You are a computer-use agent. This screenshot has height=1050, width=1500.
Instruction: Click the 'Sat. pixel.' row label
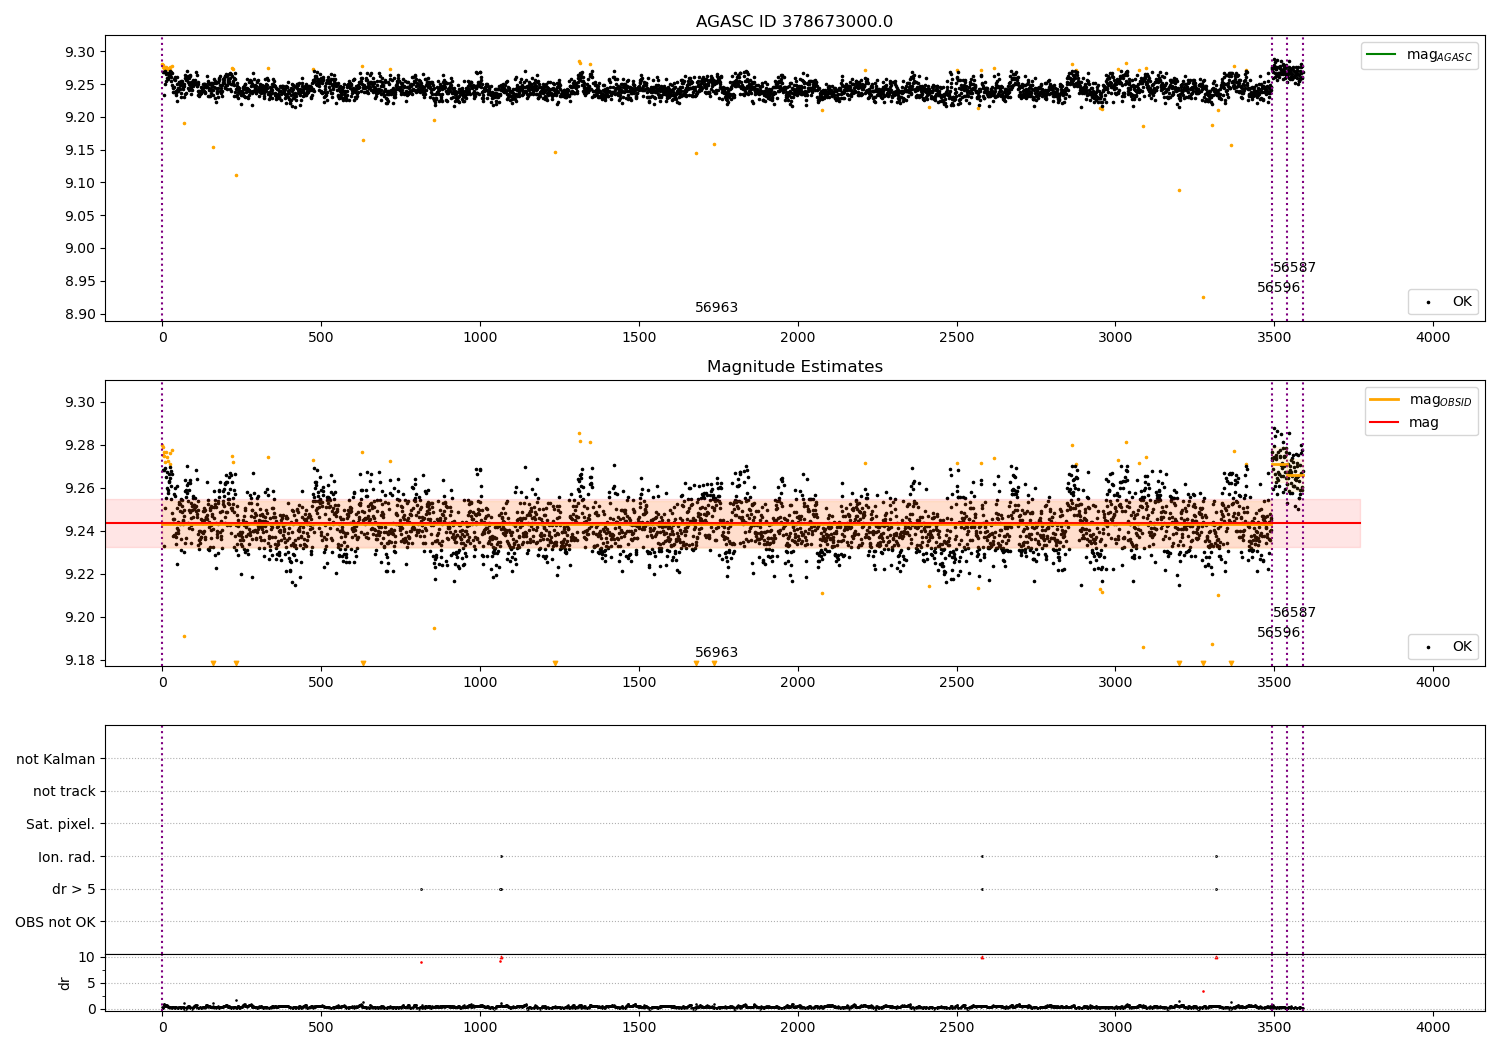click(x=61, y=824)
